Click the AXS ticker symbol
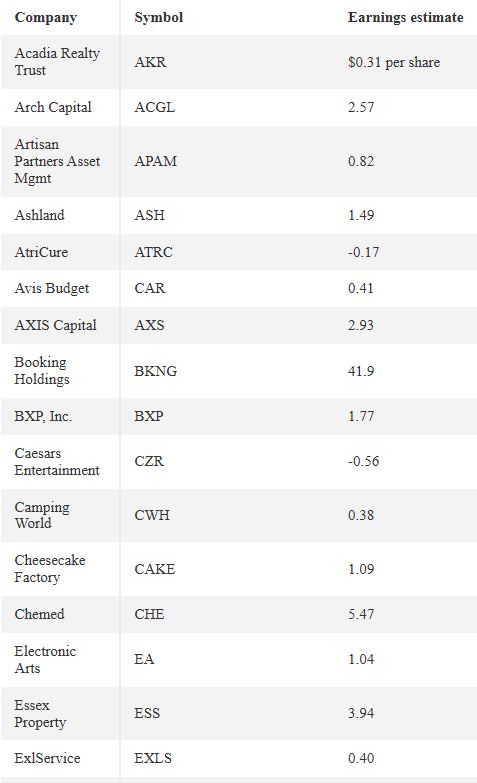 (x=149, y=325)
